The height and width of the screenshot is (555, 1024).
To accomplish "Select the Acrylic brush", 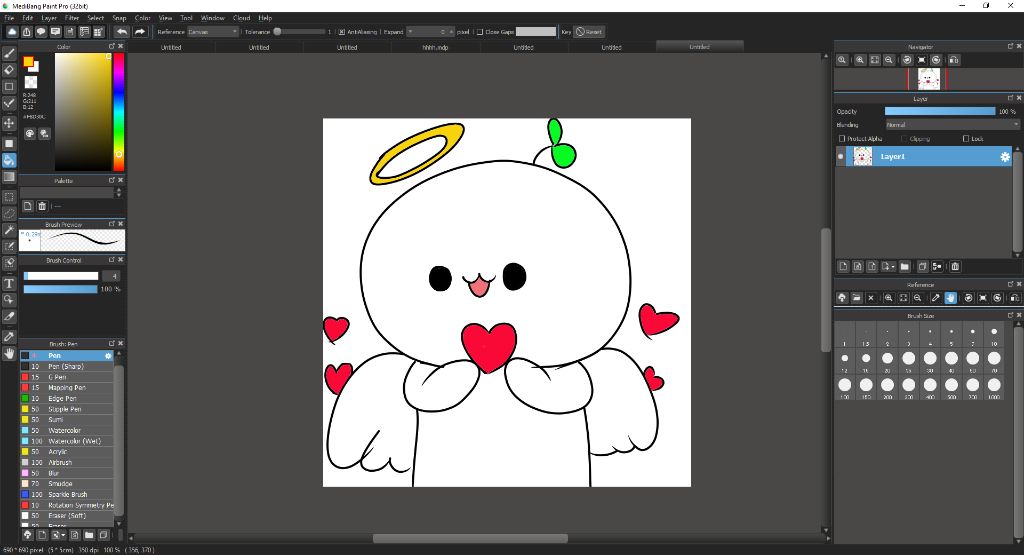I will pyautogui.click(x=66, y=452).
